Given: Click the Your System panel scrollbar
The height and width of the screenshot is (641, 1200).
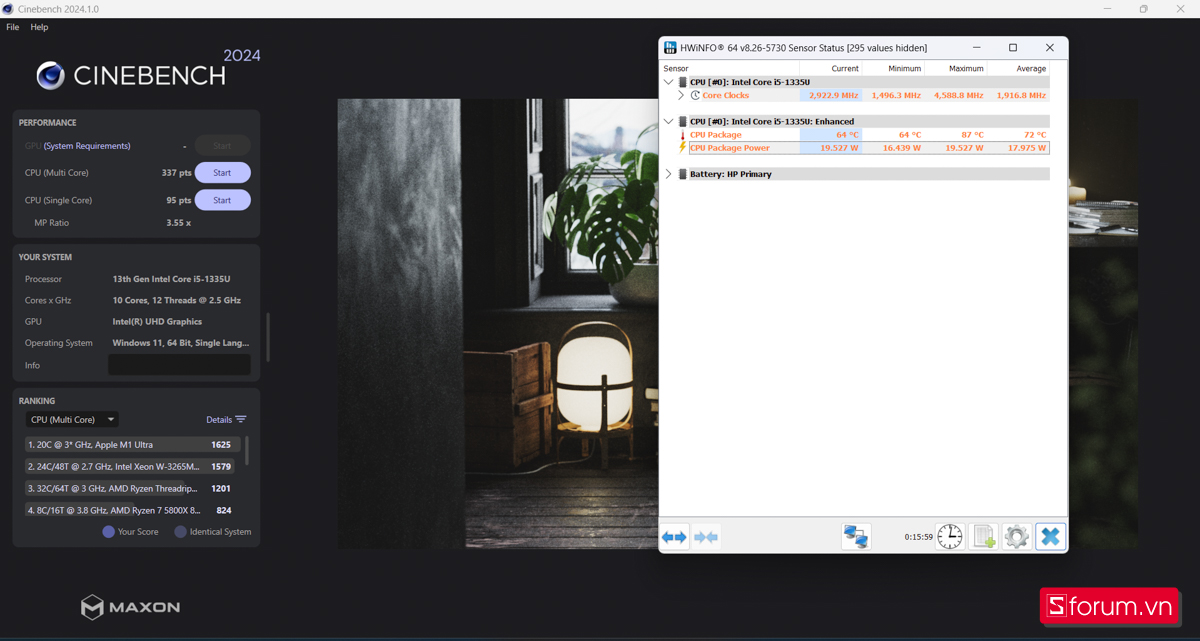Looking at the screenshot, I should coord(268,338).
